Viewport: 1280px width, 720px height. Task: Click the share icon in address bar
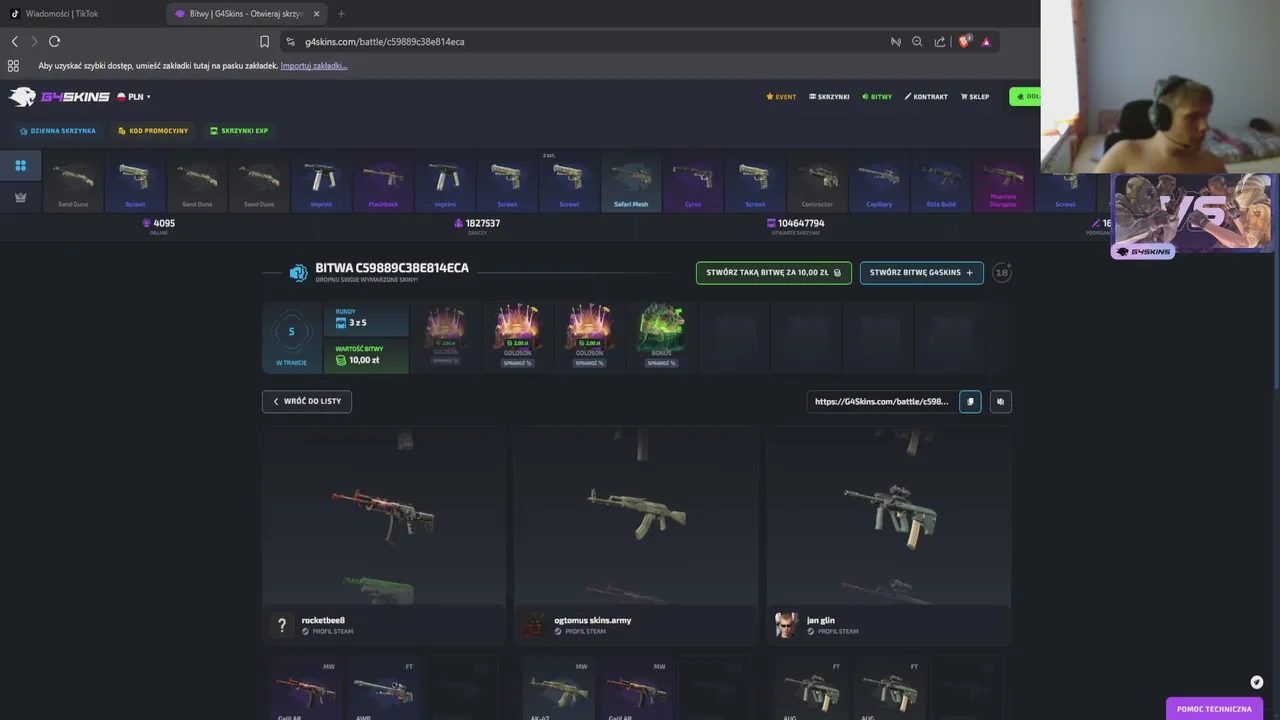pos(940,42)
